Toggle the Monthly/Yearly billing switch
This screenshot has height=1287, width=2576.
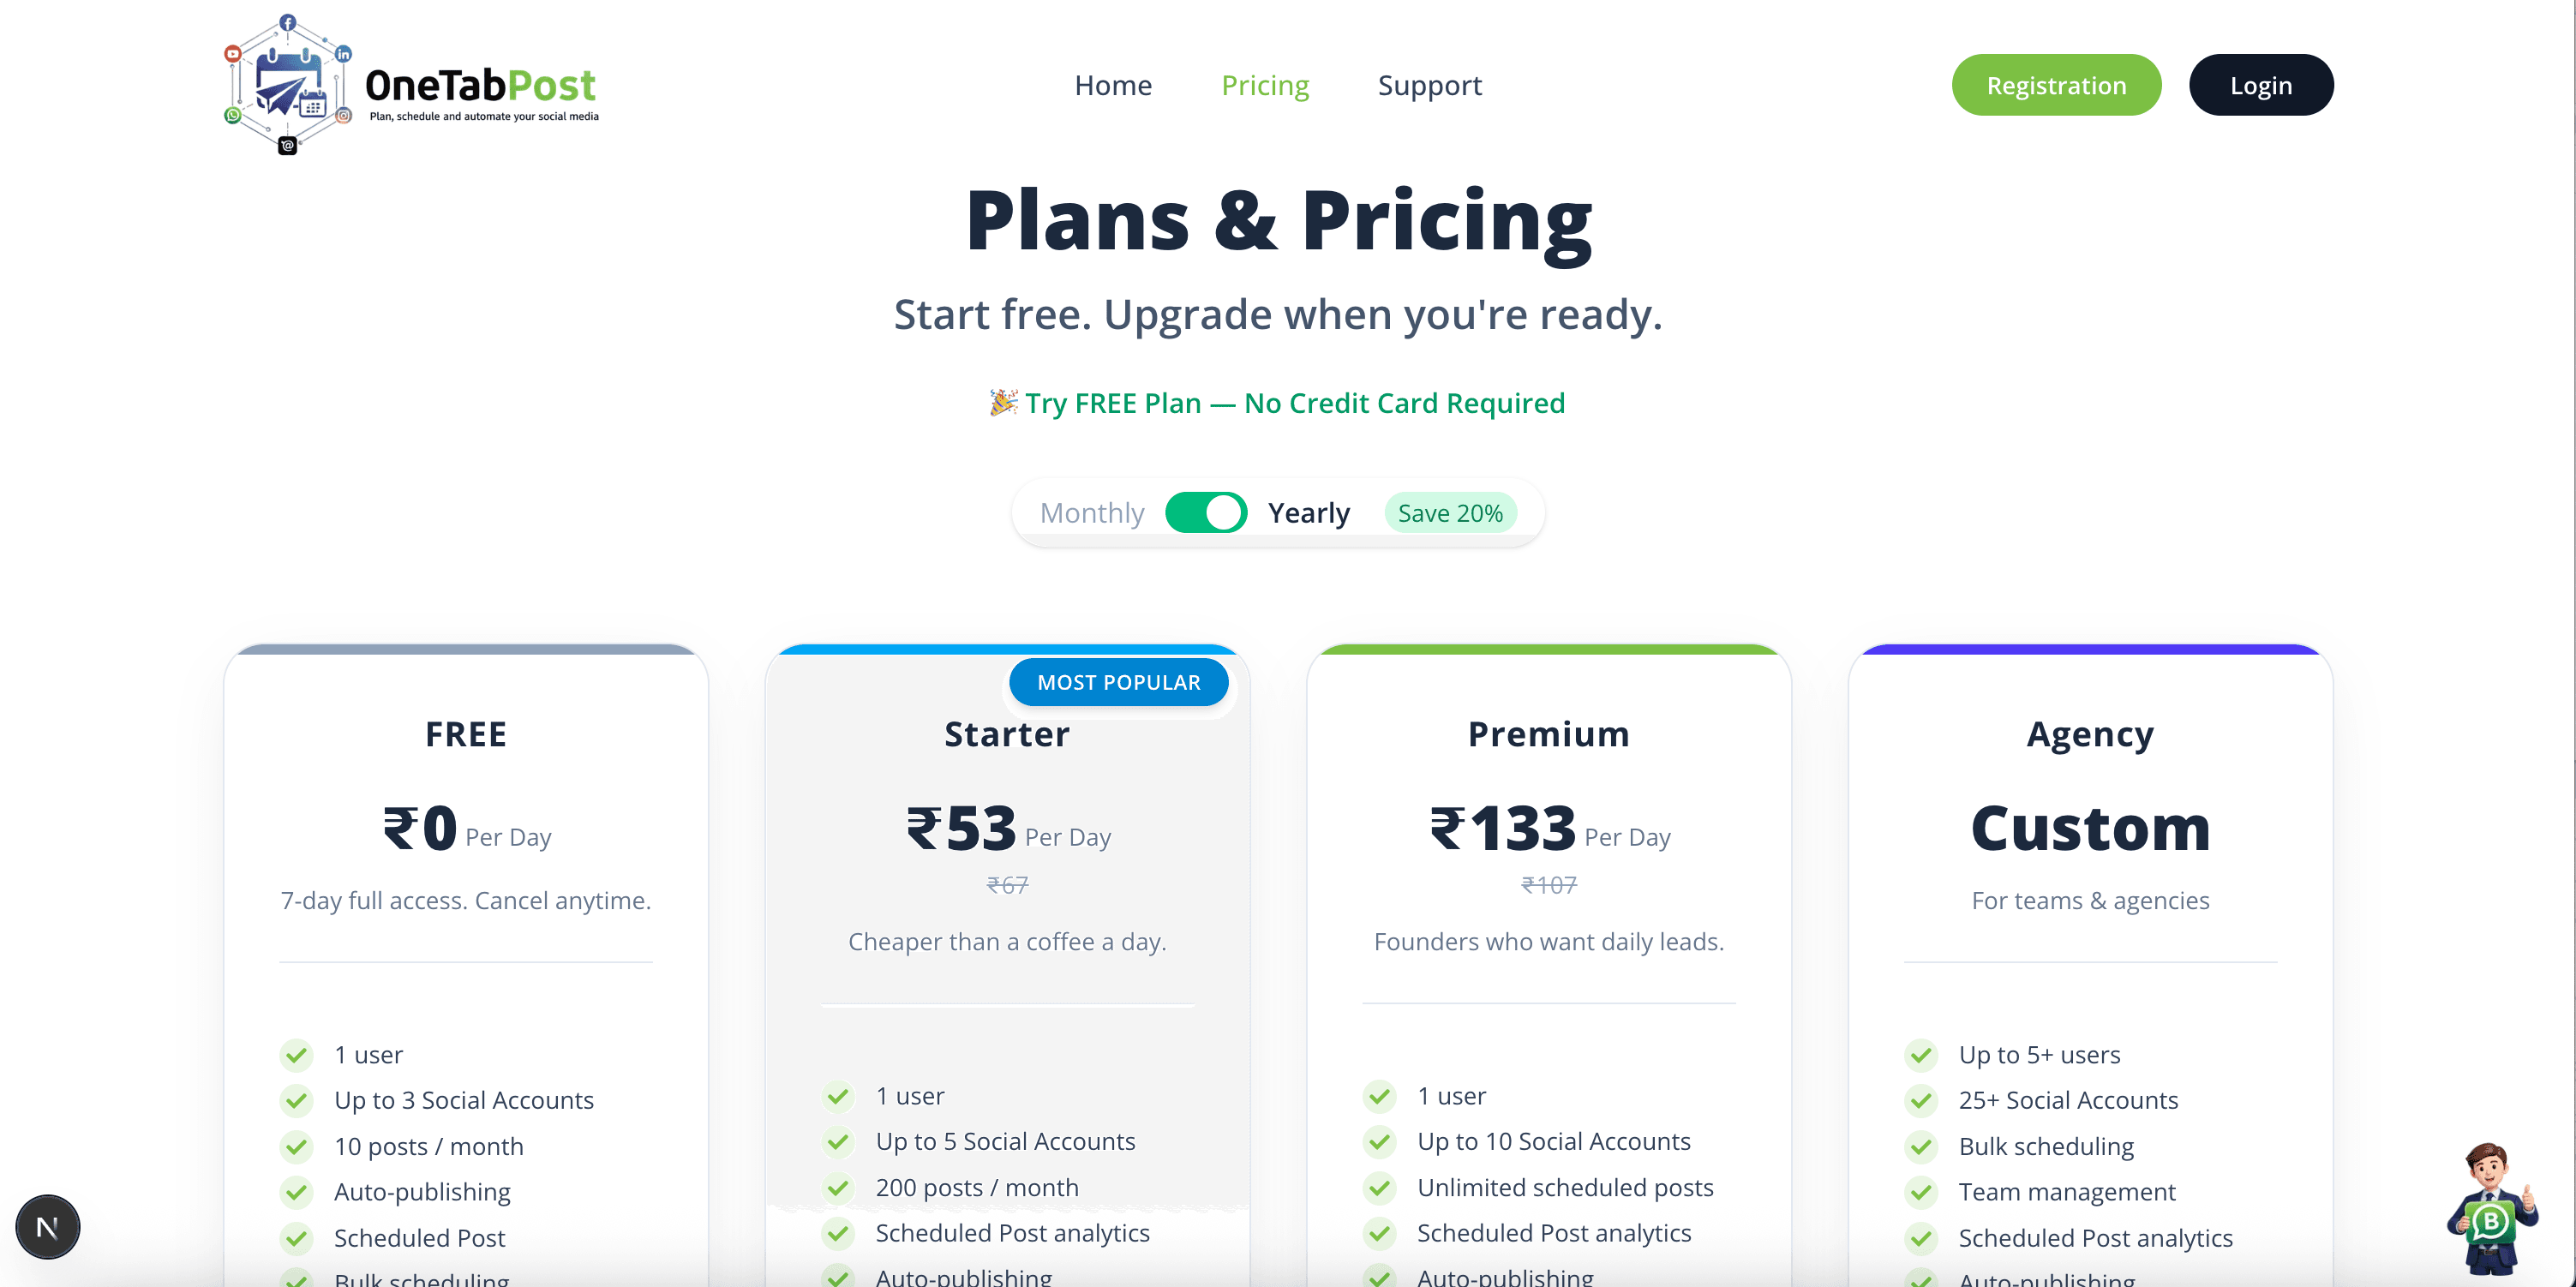[x=1205, y=513]
